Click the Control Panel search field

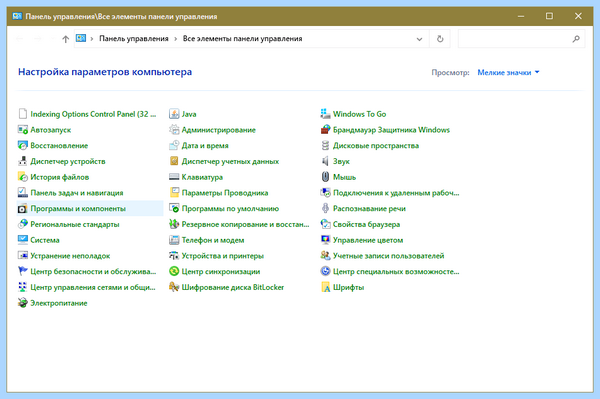(521, 39)
